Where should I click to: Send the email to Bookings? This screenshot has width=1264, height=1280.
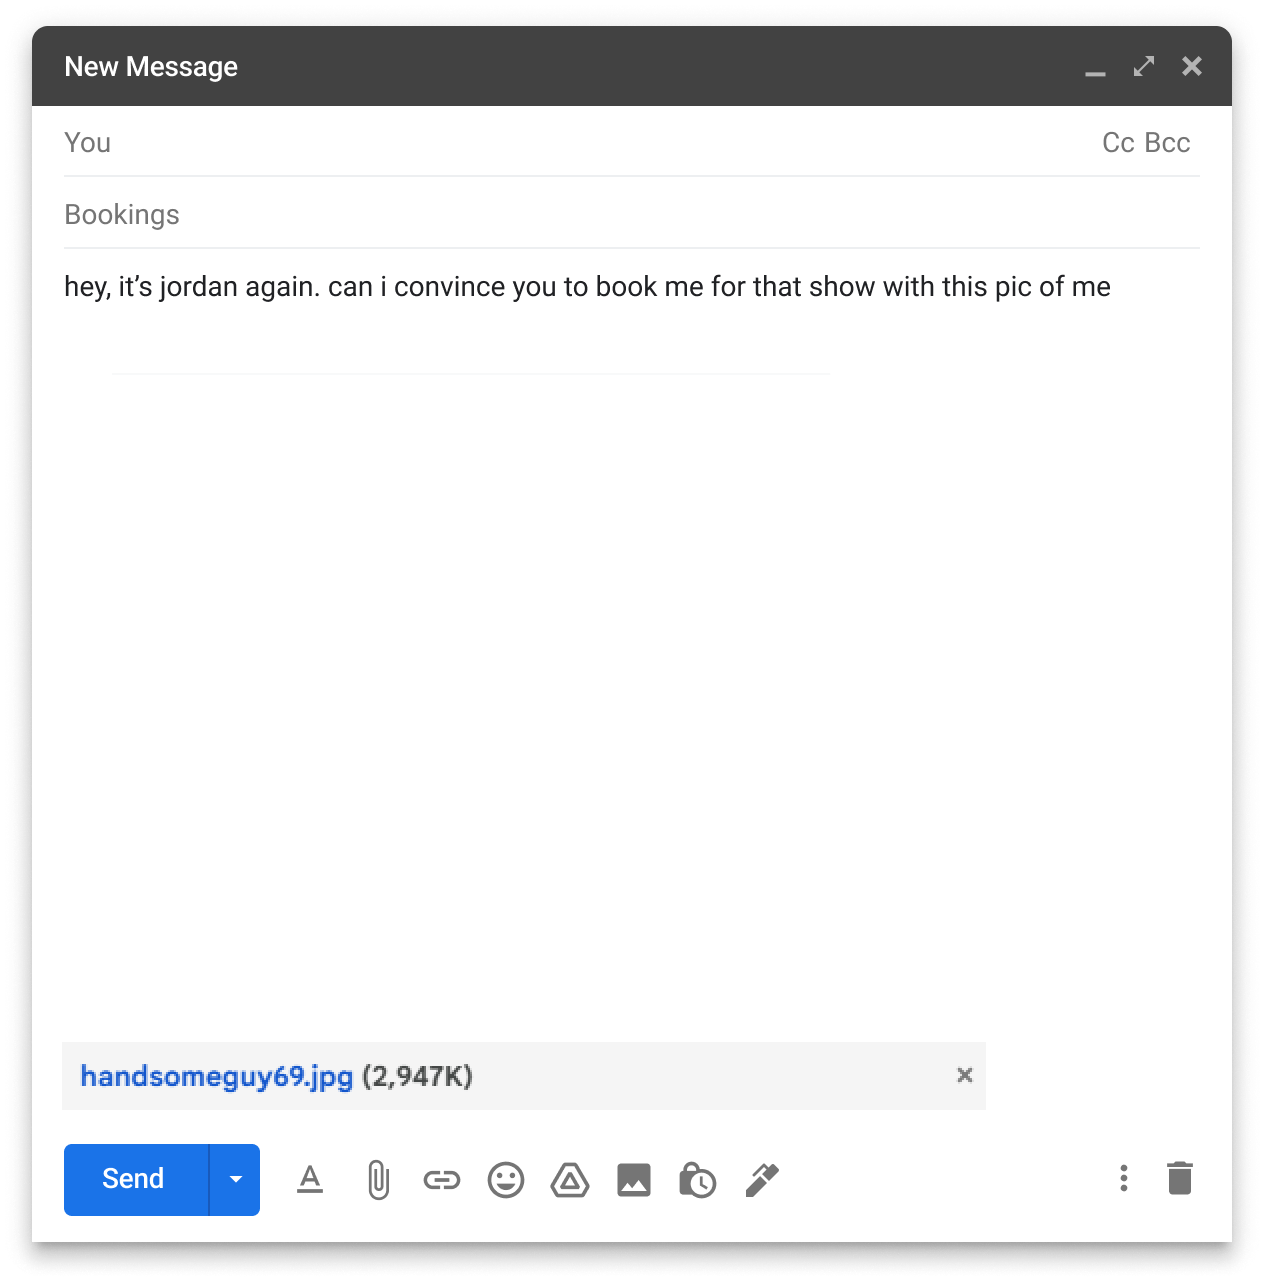131,1179
